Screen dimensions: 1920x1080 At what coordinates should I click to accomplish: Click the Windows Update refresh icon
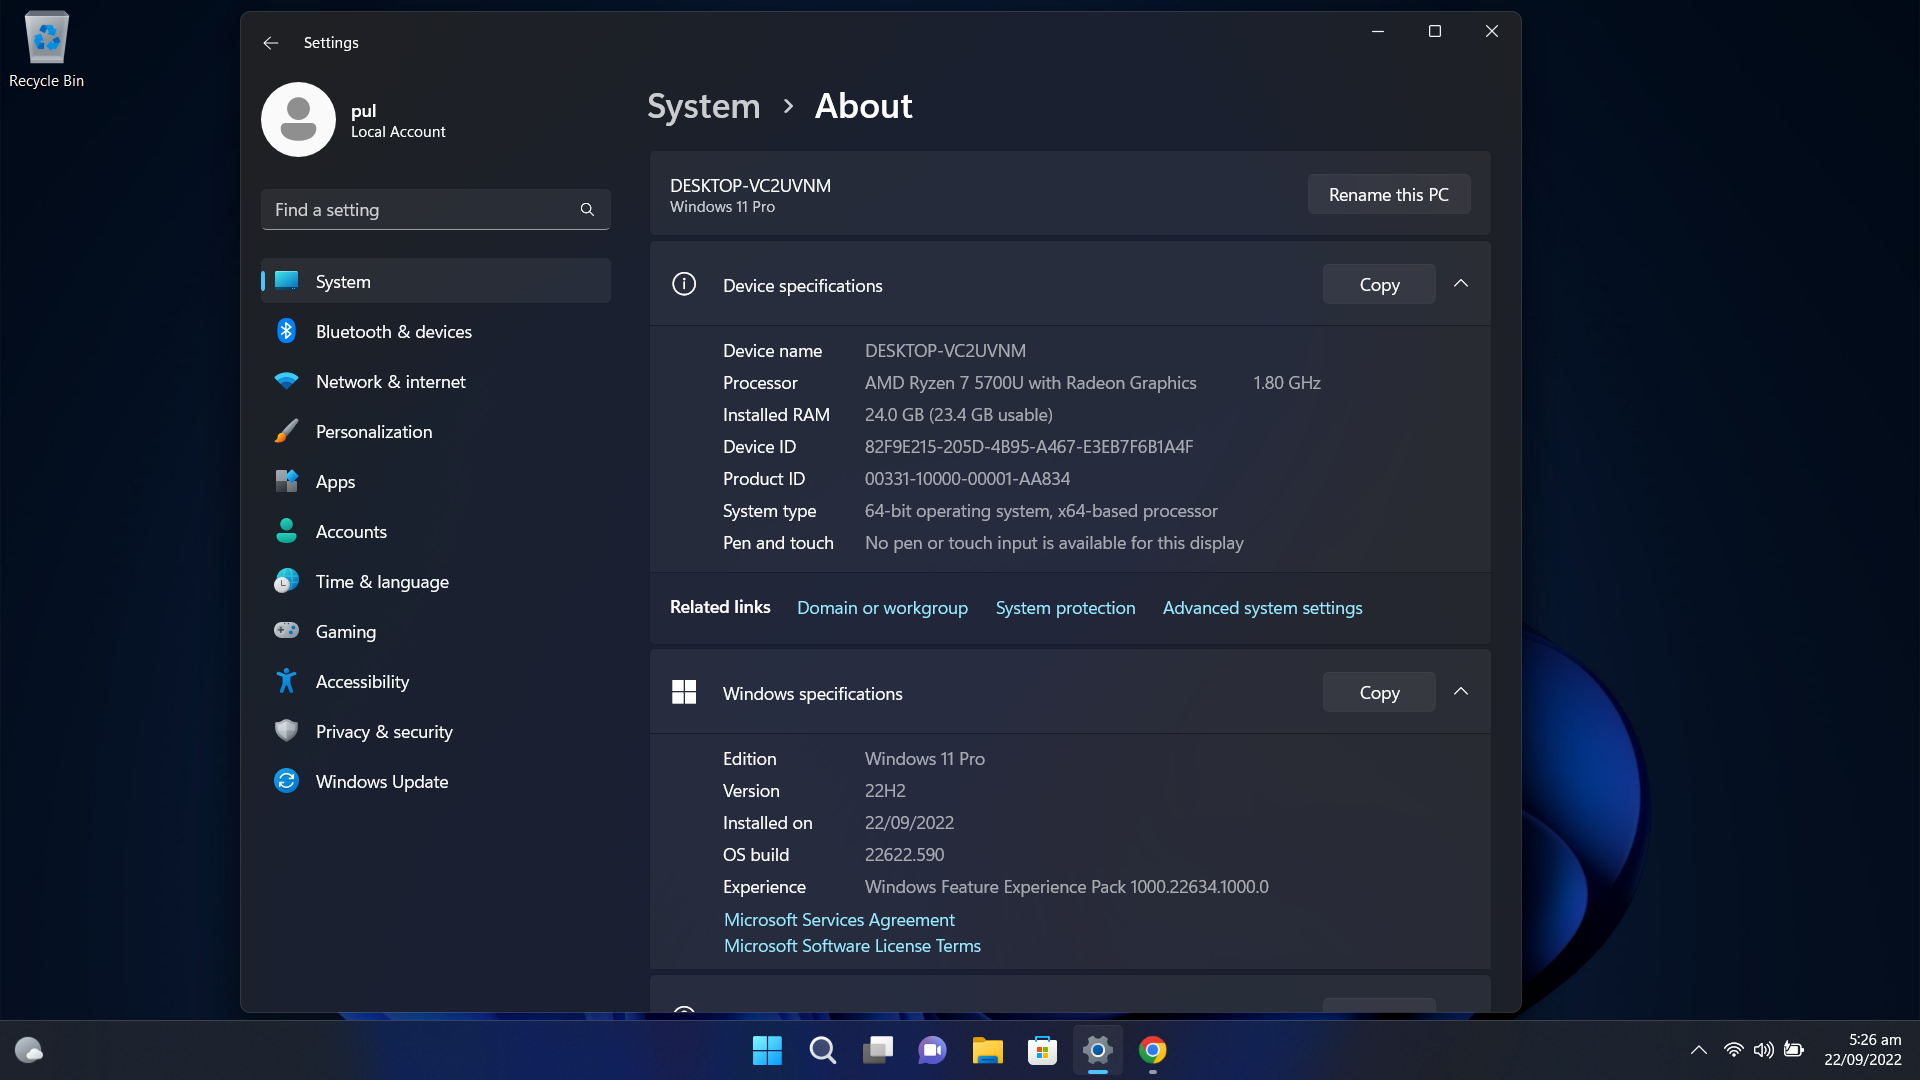point(286,781)
